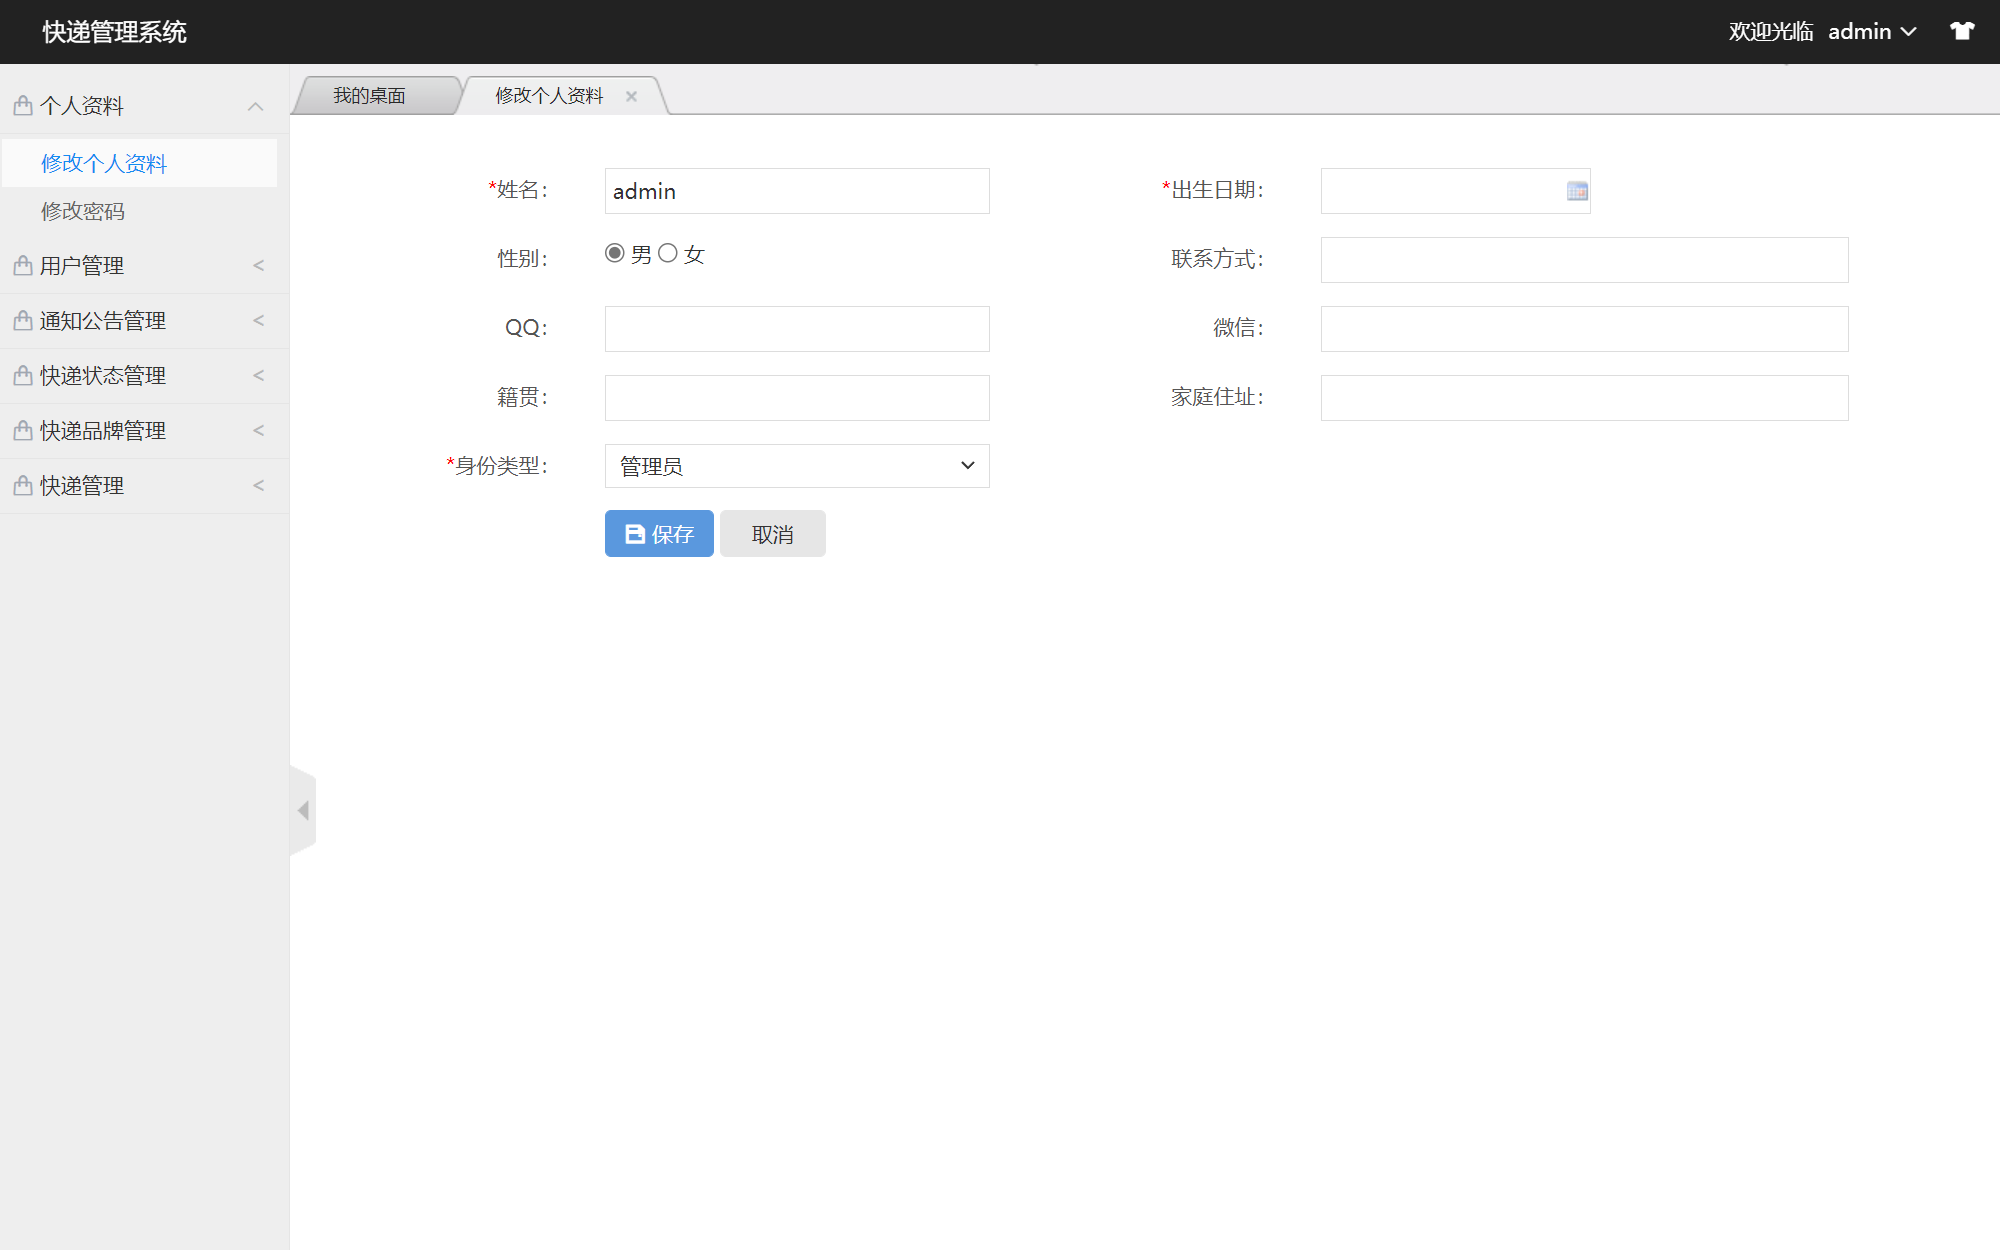Click the 个人资料 lock icon in sidebar
2000x1250 pixels.
coord(21,105)
